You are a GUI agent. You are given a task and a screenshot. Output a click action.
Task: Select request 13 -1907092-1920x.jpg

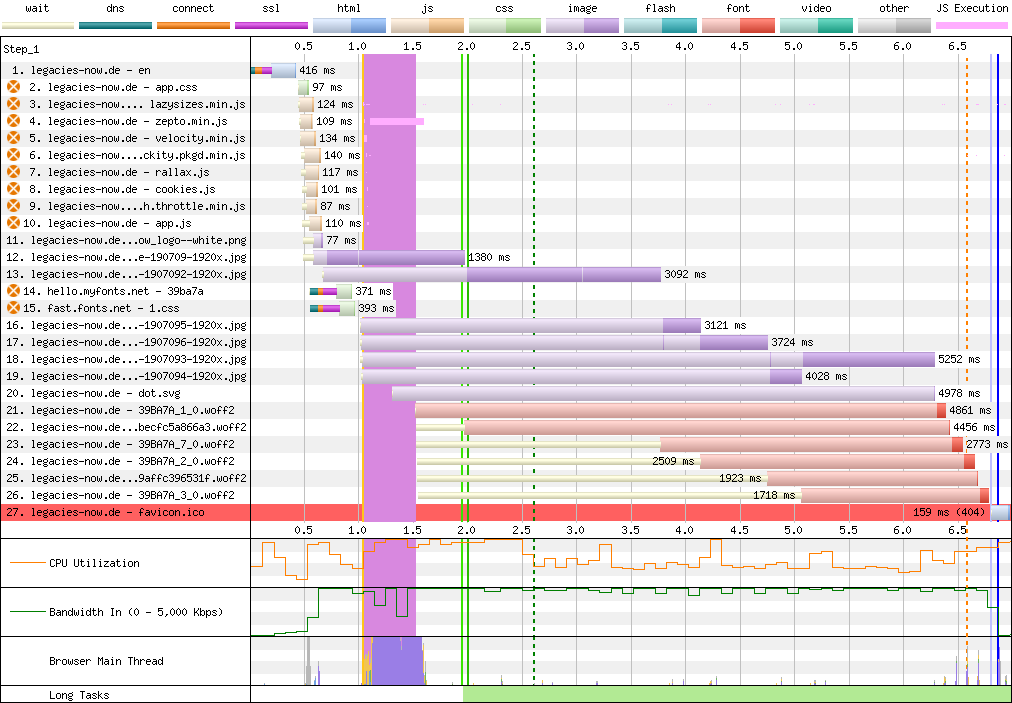tap(126, 274)
